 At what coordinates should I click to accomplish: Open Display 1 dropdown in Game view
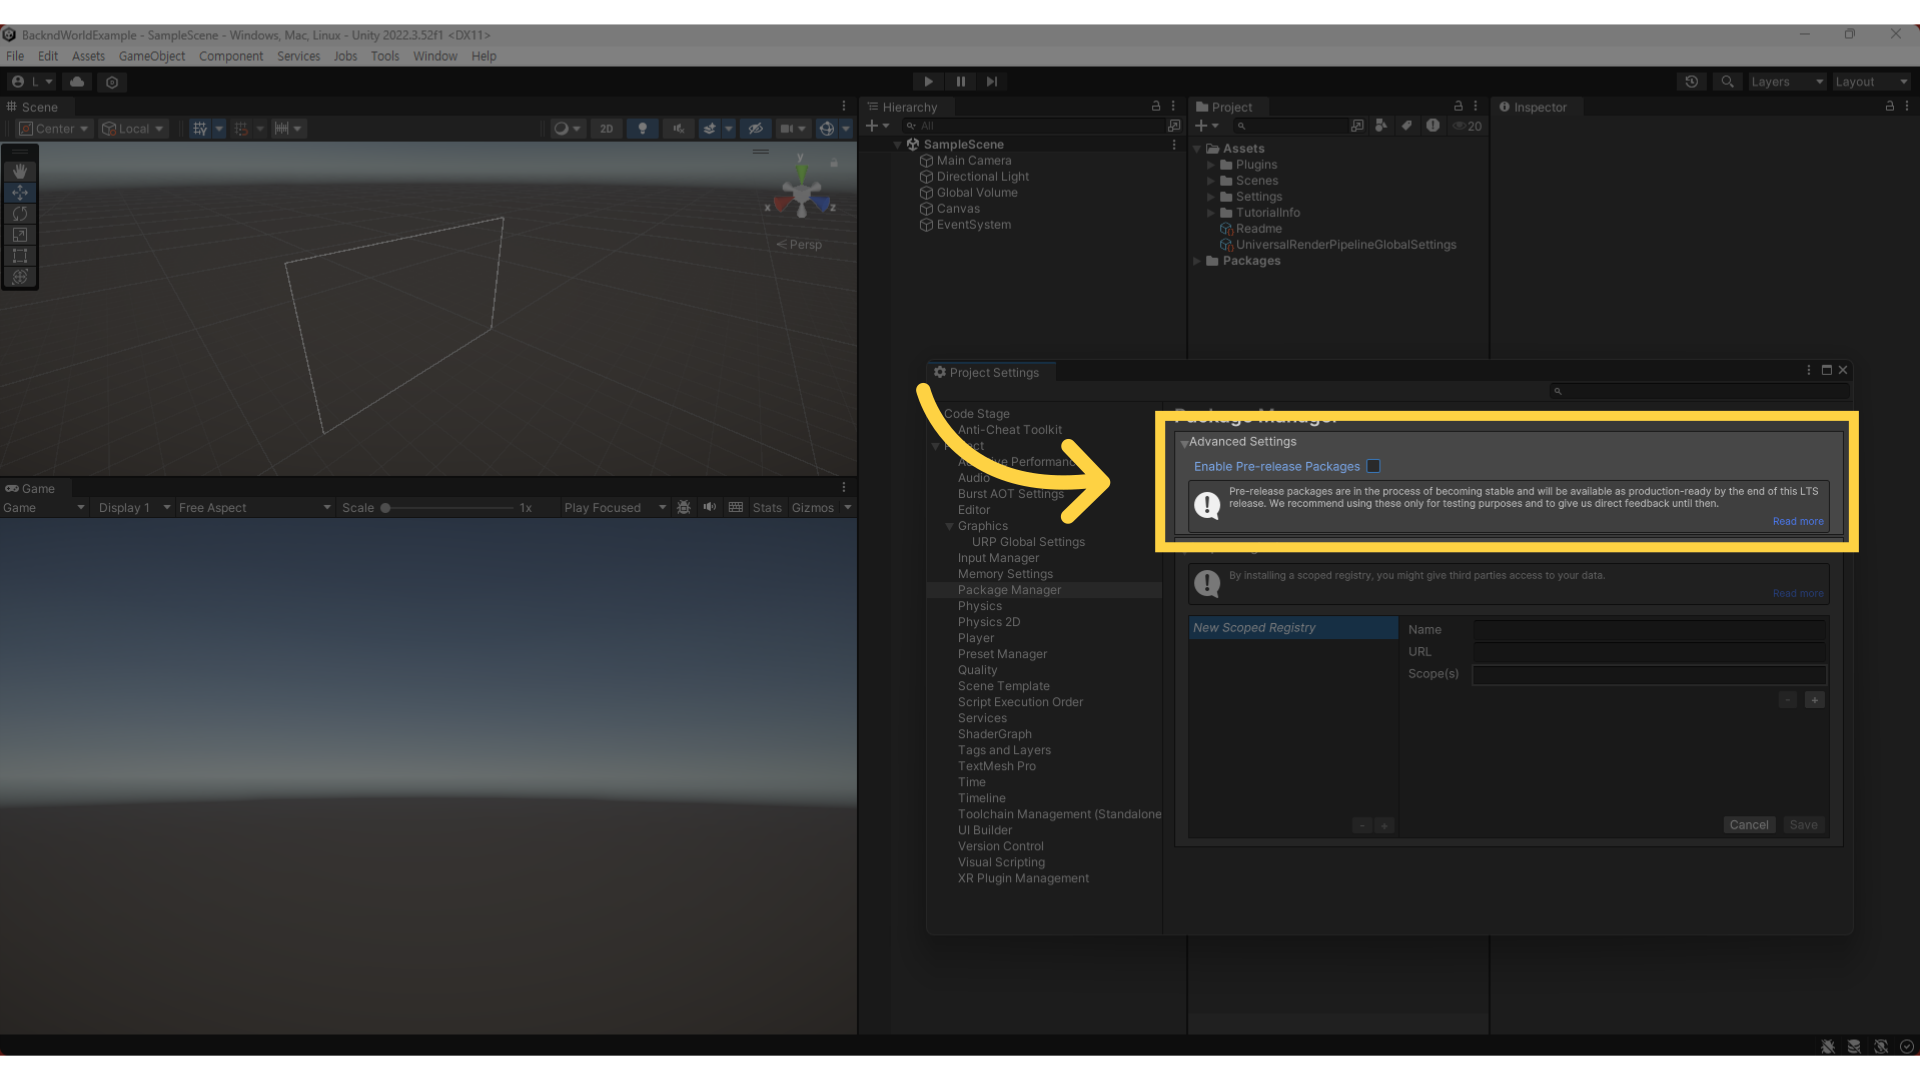tap(134, 507)
